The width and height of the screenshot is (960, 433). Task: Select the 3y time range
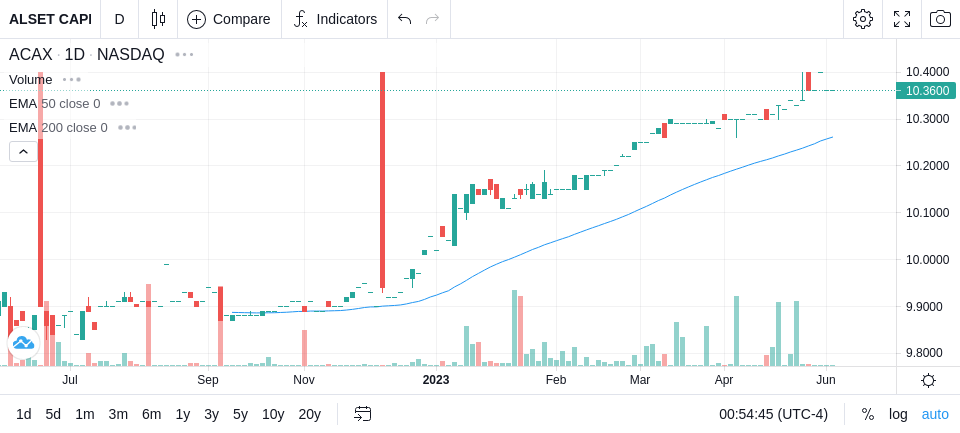pos(211,415)
